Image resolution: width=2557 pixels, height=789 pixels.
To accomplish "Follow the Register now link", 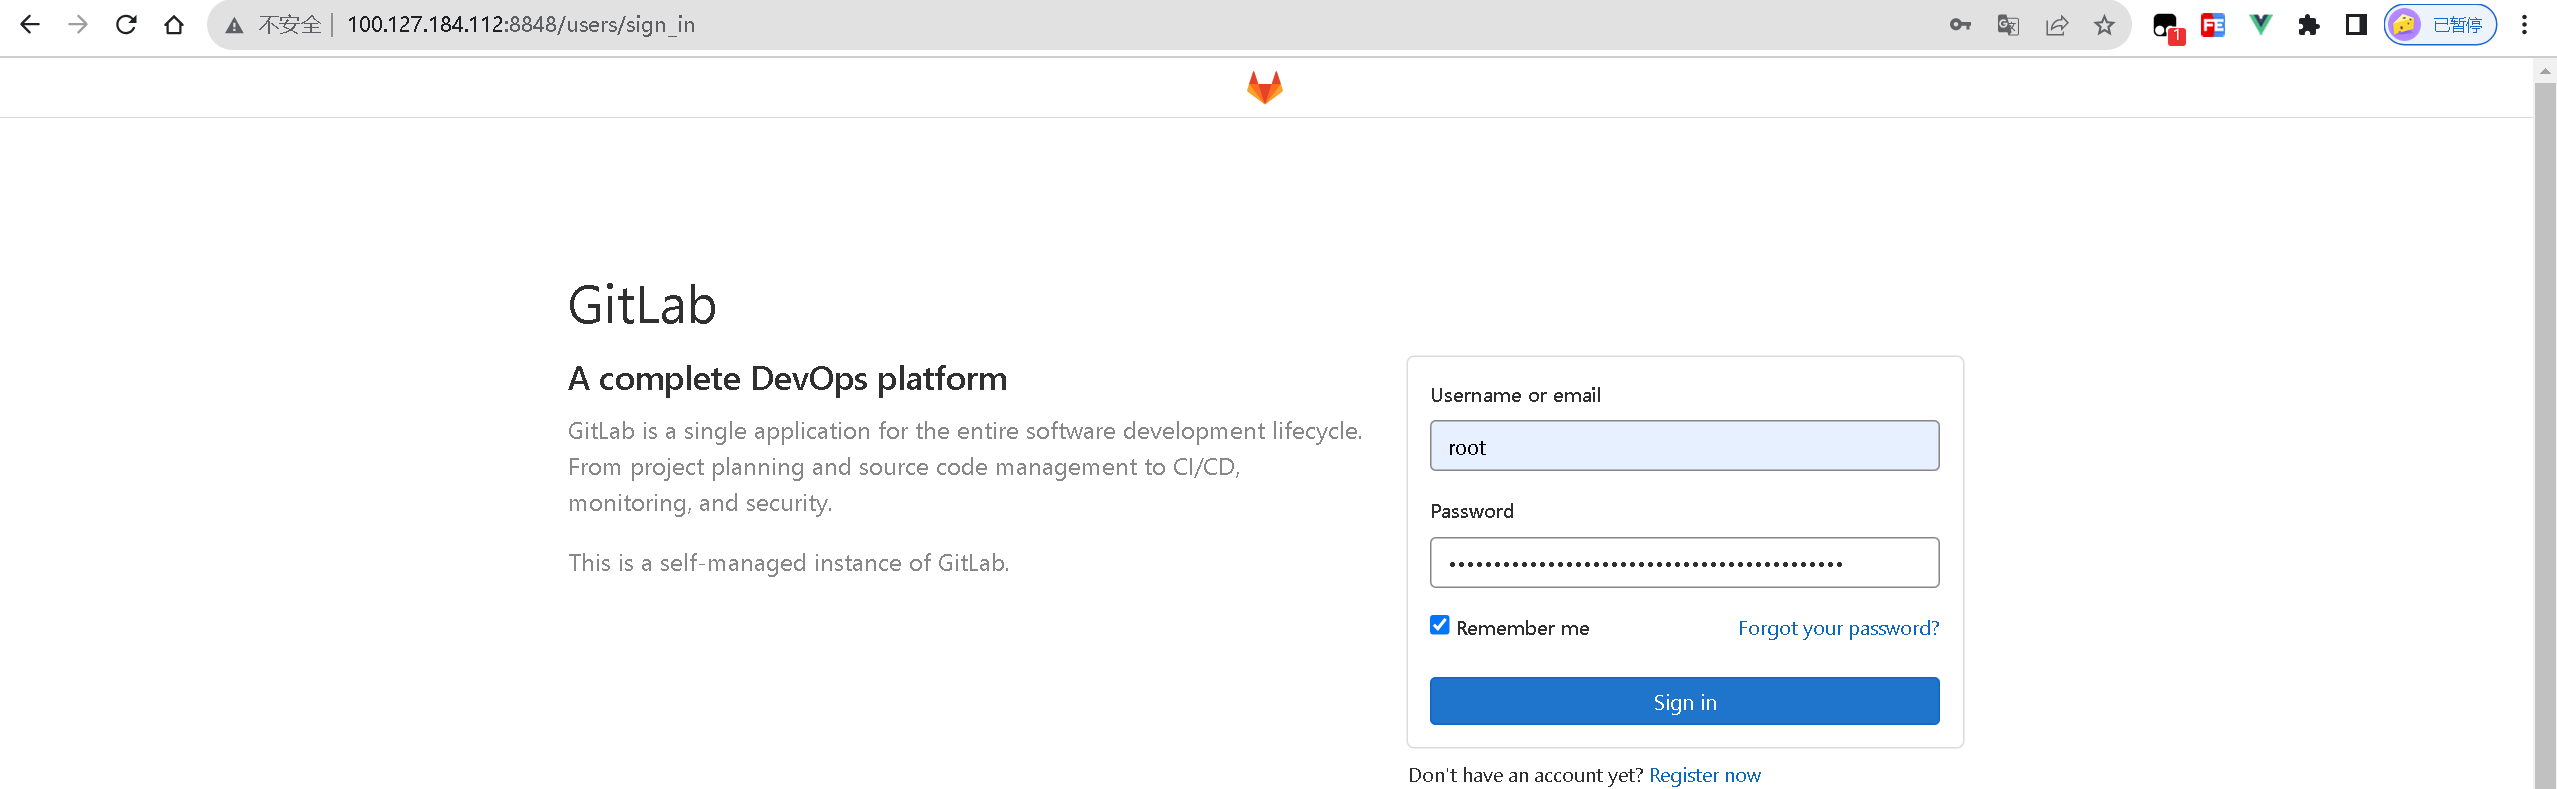I will pos(1704,775).
